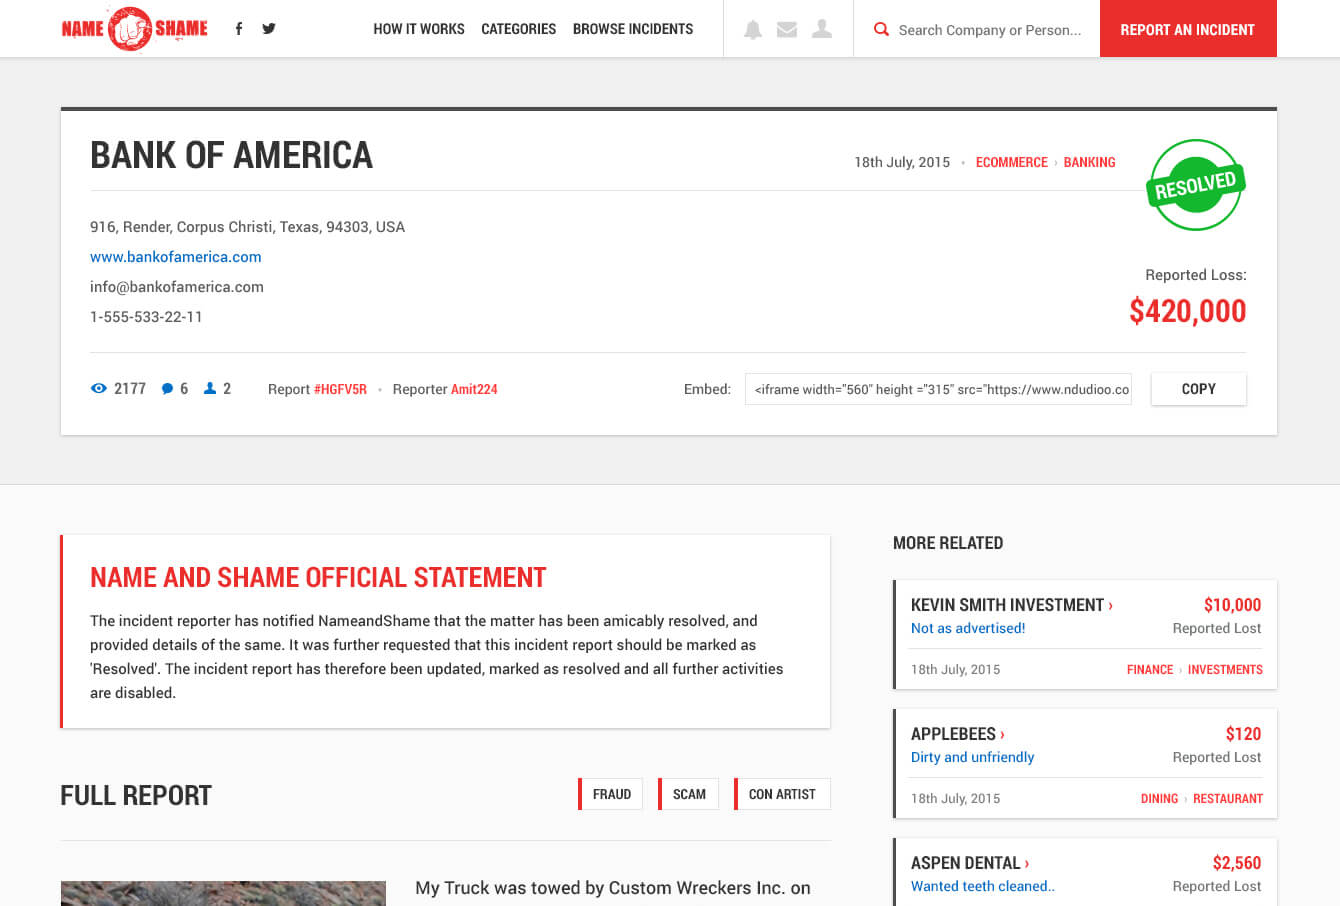Open Ecommerce category in header
1340x906 pixels.
pyautogui.click(x=1011, y=162)
